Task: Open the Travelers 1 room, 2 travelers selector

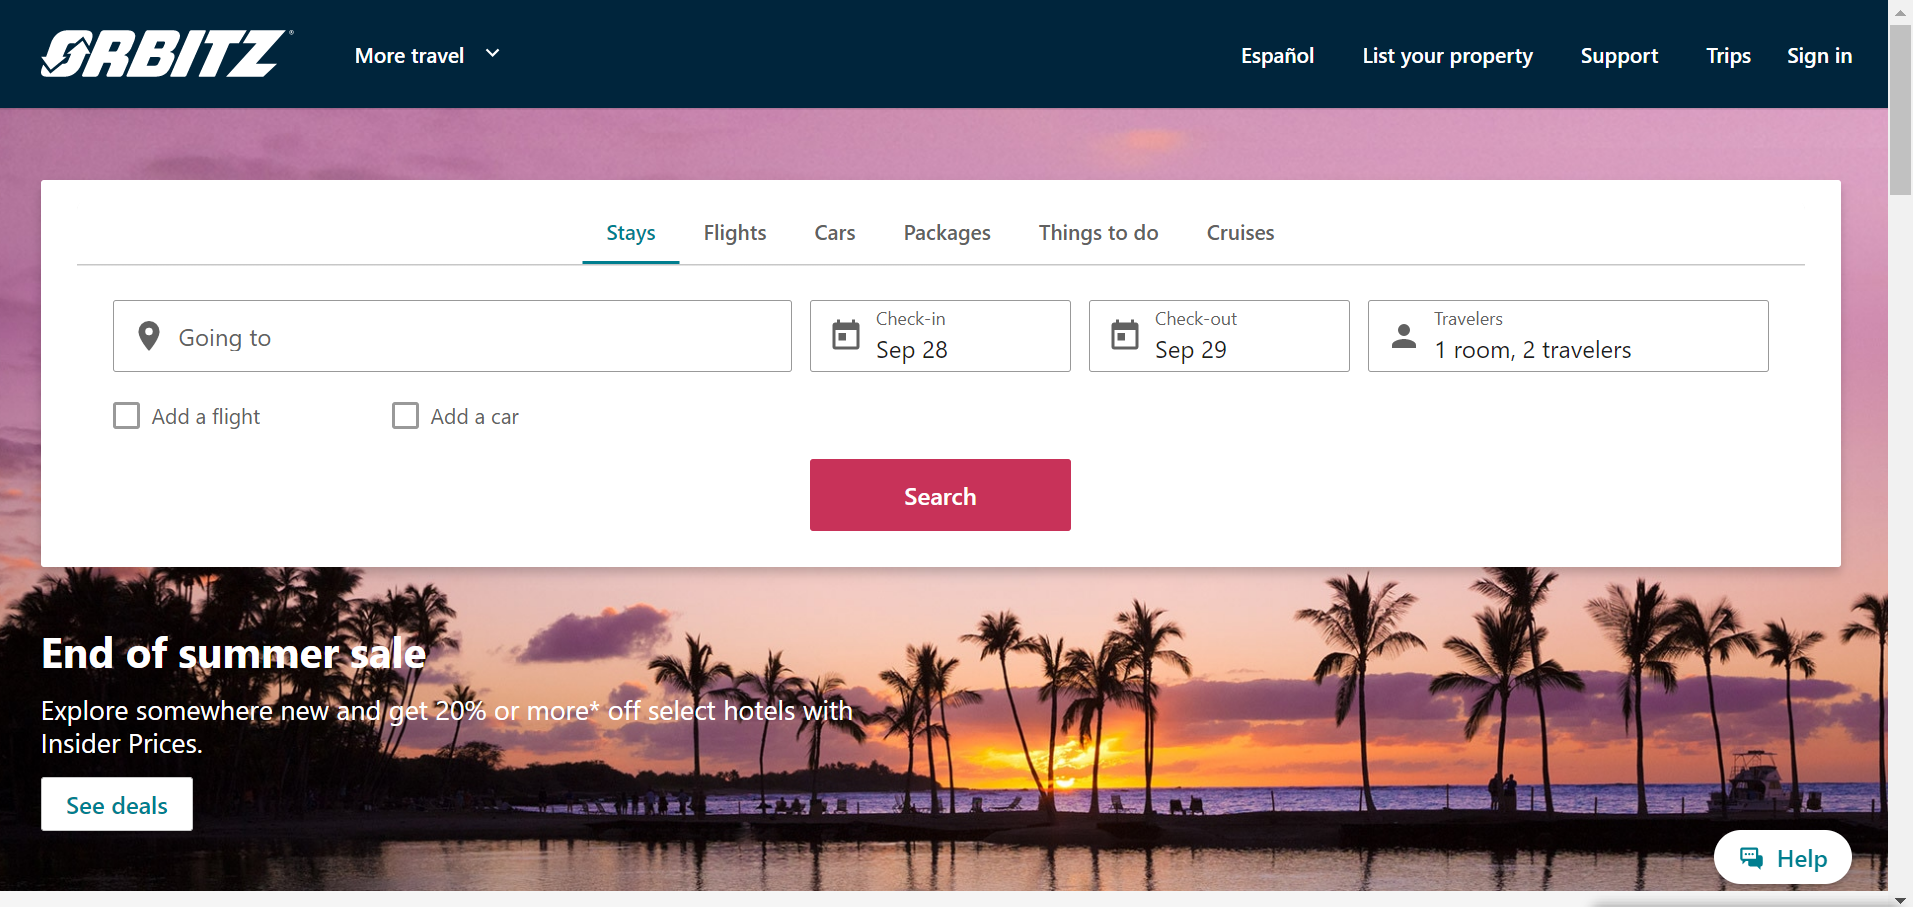Action: (x=1568, y=336)
